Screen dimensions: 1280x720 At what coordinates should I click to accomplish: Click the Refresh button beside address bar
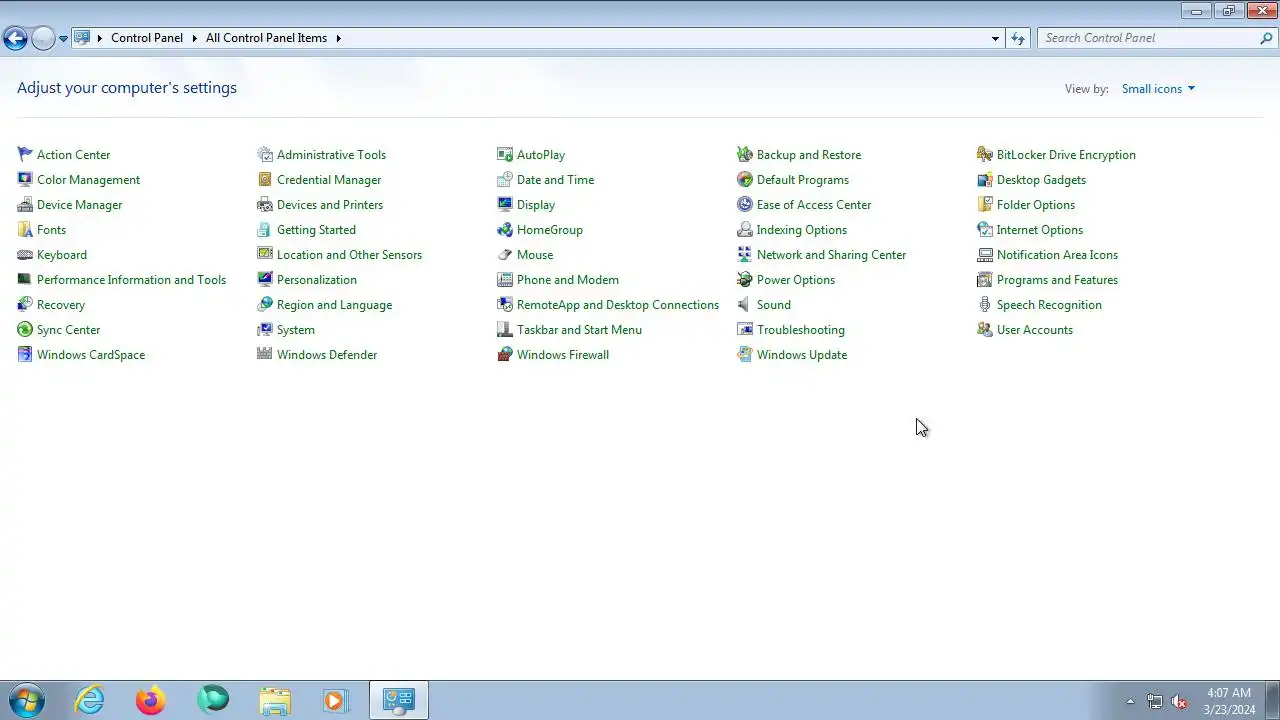pos(1018,38)
